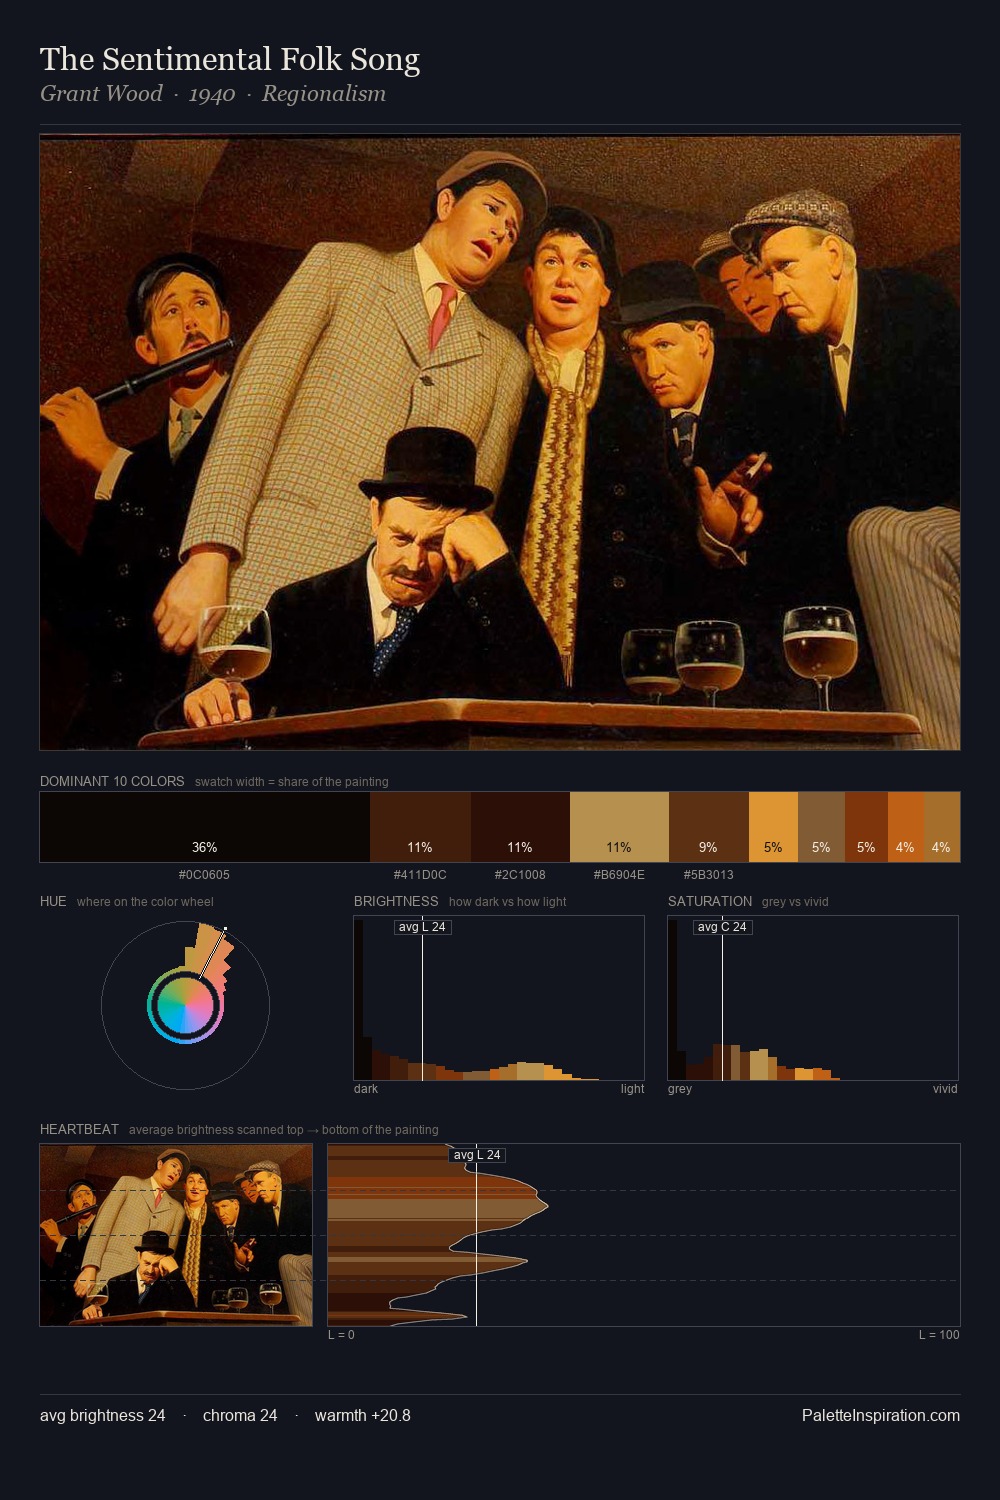
Task: Pick the #5B3013 brown swatch
Action: coord(708,827)
